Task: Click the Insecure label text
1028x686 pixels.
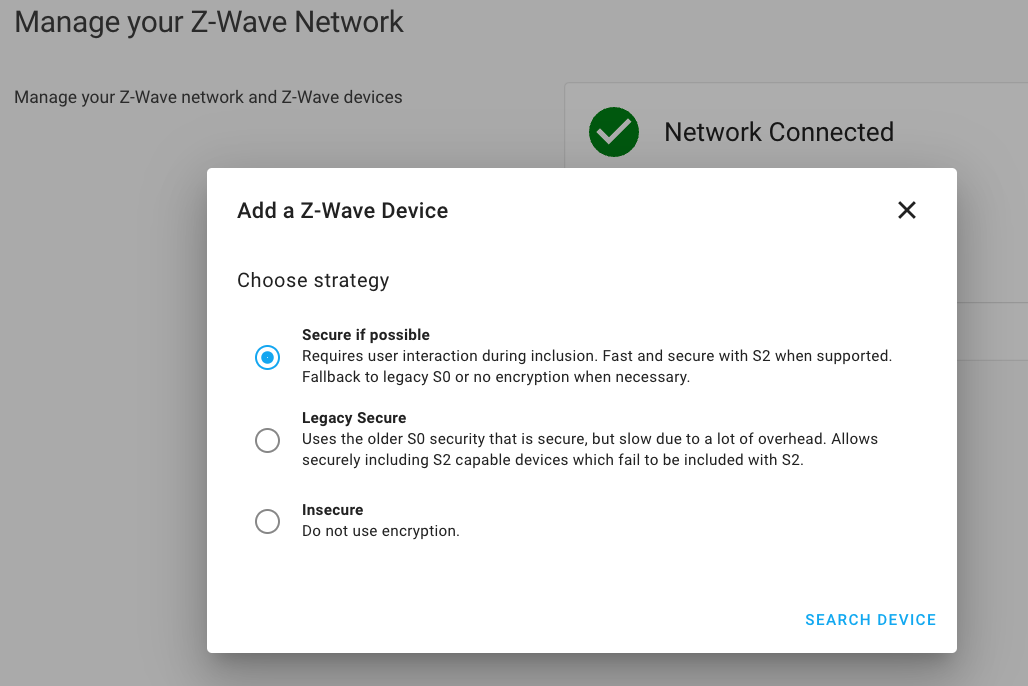Action: click(x=331, y=509)
